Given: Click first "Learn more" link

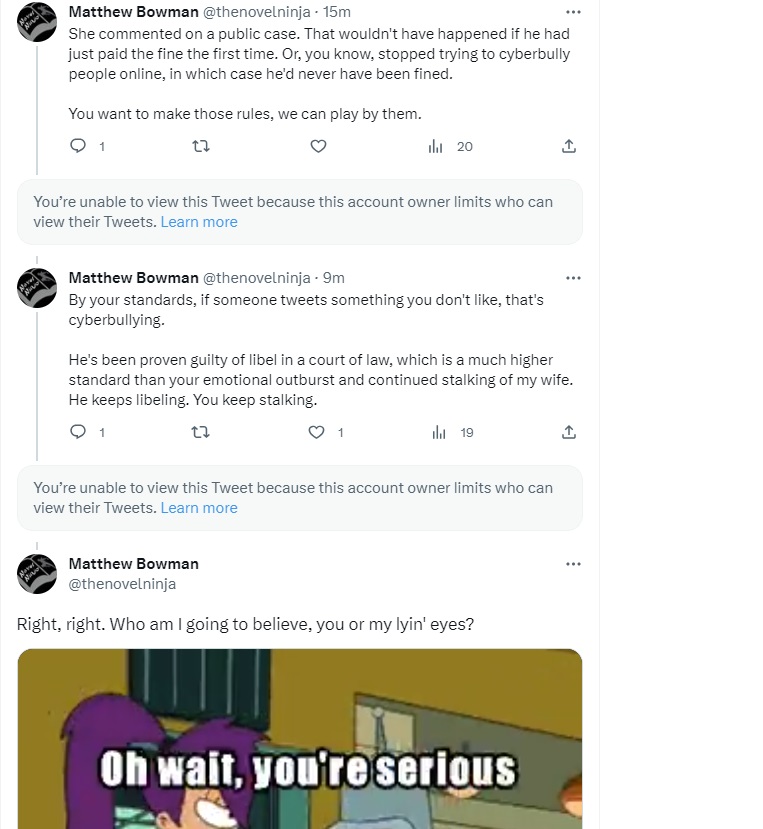Looking at the screenshot, I should click(x=199, y=222).
